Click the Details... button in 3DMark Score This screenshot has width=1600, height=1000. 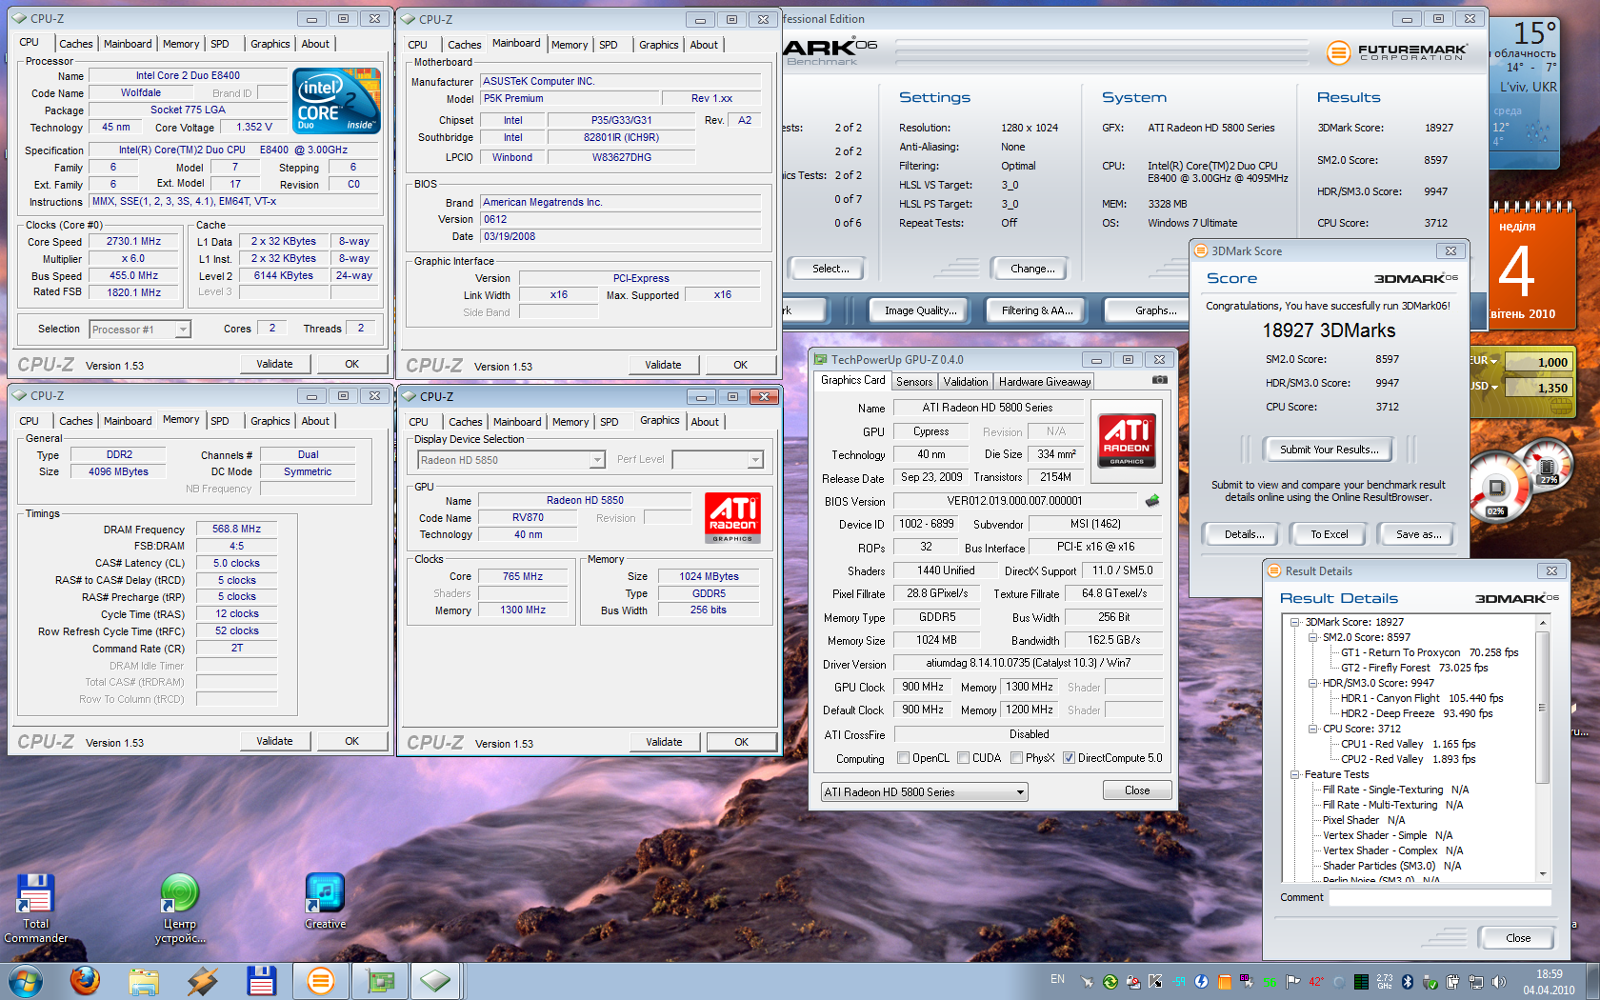(x=1244, y=534)
